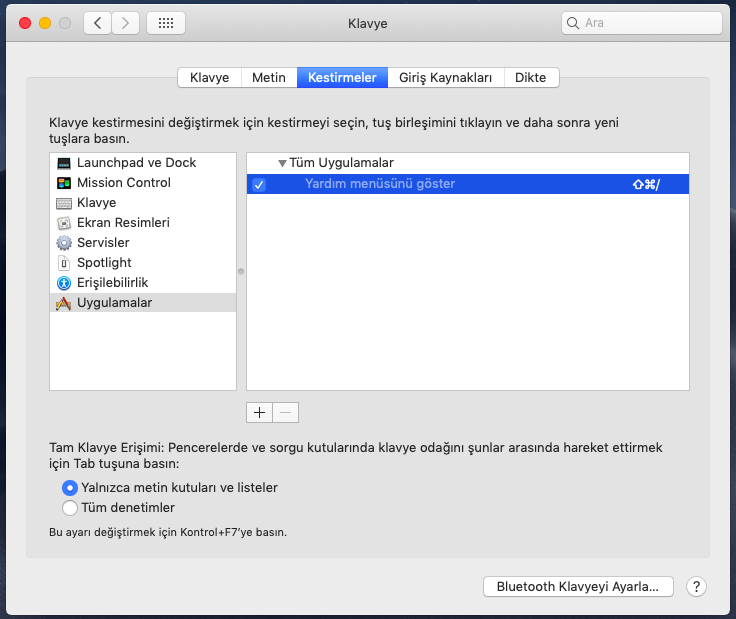Click the Launchpad ve Dock icon
The height and width of the screenshot is (619, 736).
64,163
